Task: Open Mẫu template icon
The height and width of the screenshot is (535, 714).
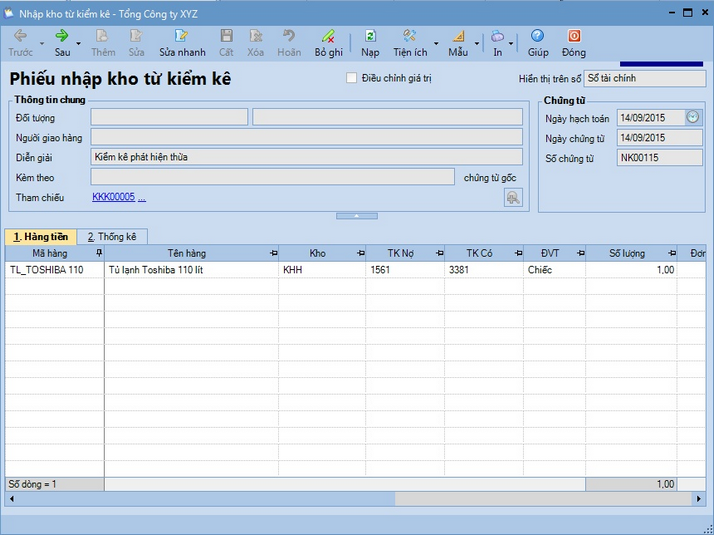Action: 458,36
